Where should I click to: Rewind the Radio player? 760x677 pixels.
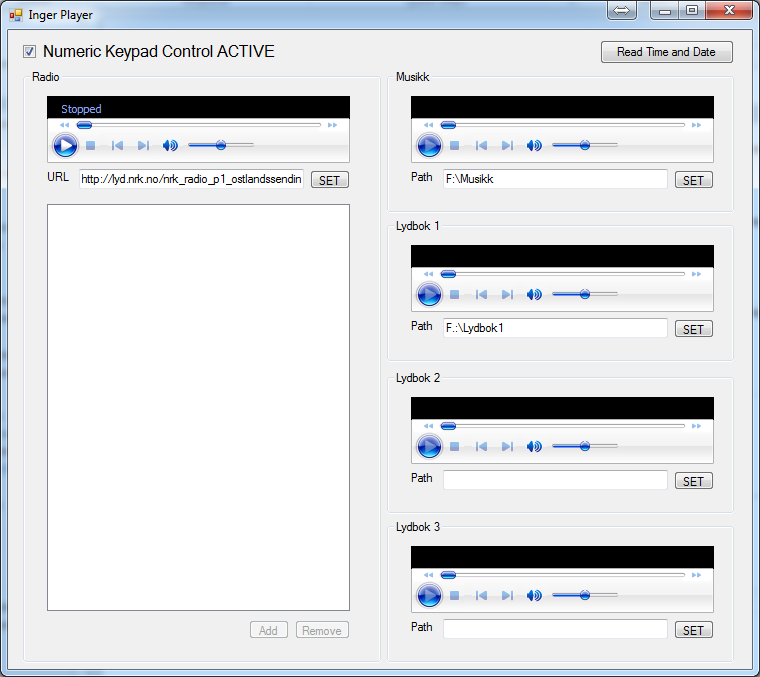coord(64,125)
